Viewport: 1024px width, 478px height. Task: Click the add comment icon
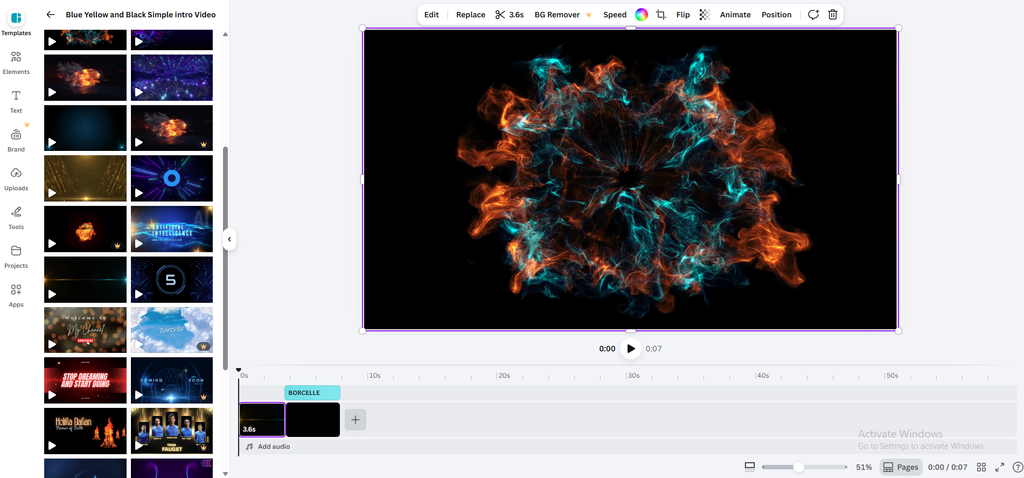click(813, 14)
